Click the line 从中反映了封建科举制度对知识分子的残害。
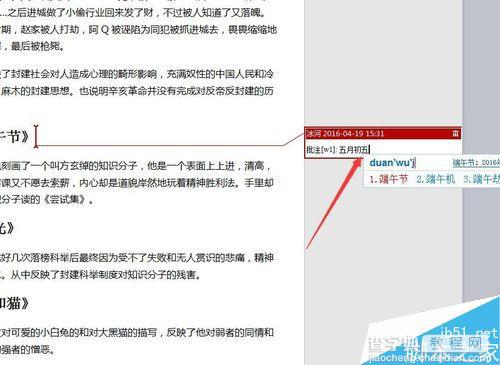The width and height of the screenshot is (500, 365). coord(105,275)
